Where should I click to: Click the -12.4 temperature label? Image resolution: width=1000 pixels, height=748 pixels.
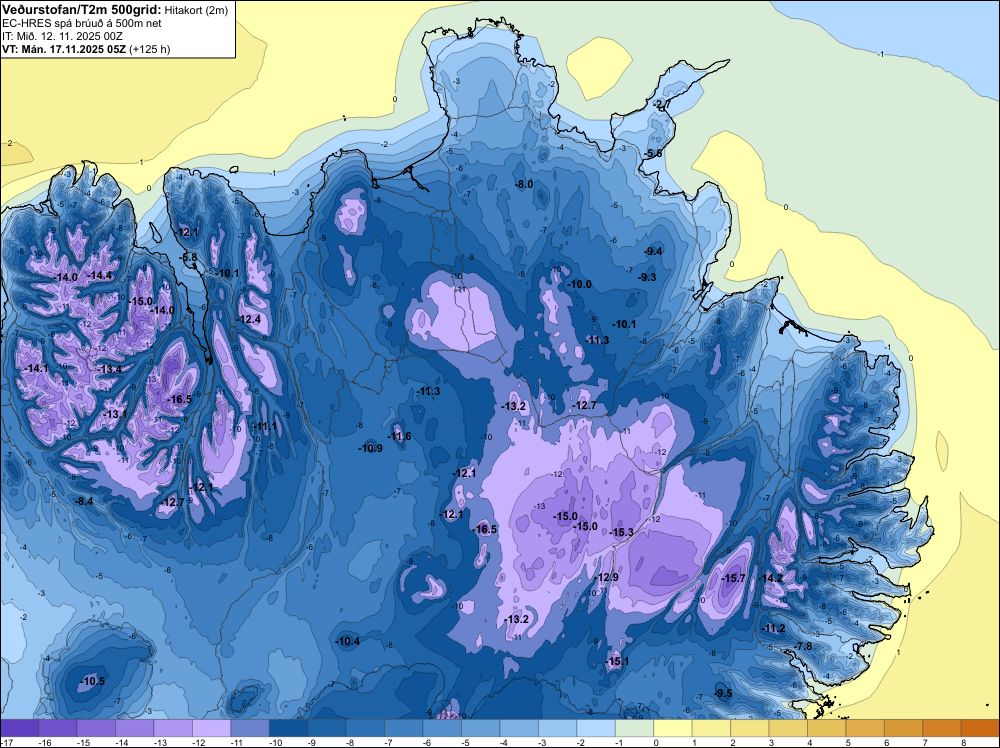249,319
